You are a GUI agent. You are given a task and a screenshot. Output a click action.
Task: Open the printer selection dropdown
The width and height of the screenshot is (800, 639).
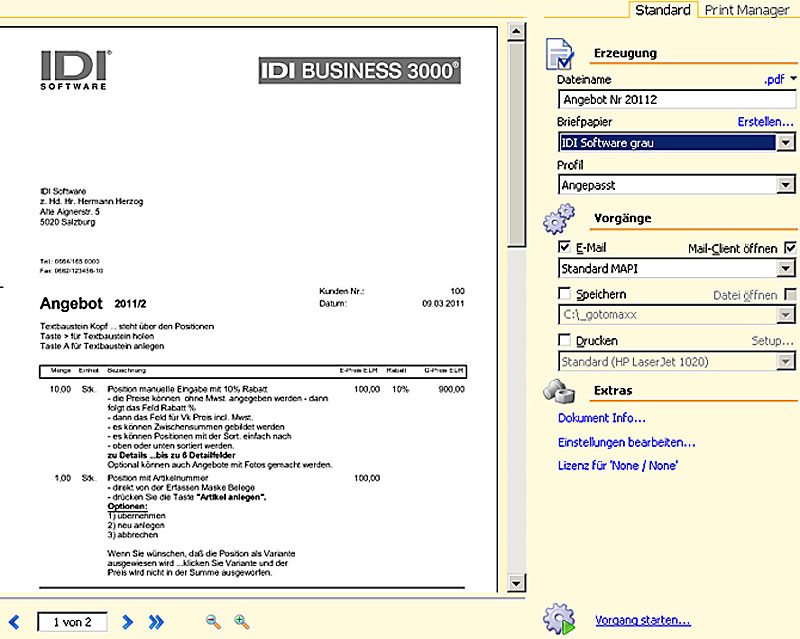click(x=786, y=361)
